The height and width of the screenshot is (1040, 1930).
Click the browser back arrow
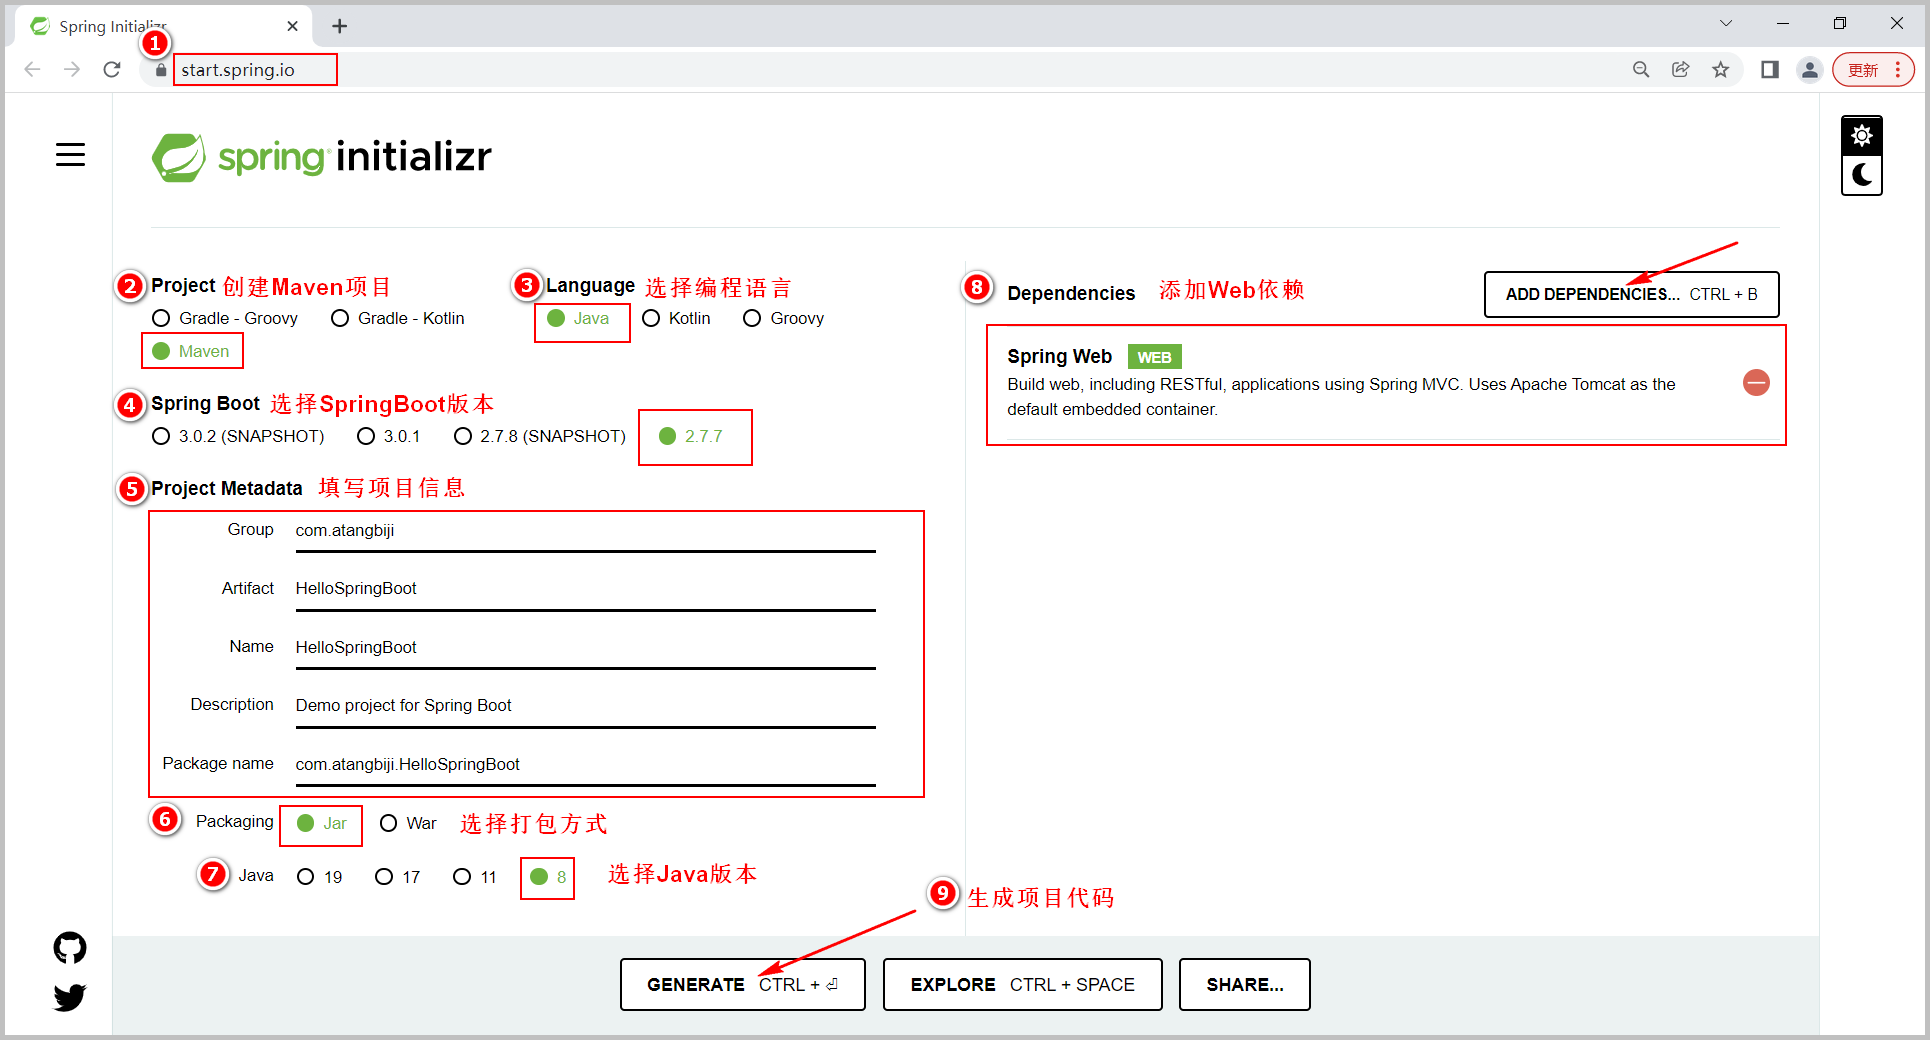pyautogui.click(x=32, y=69)
